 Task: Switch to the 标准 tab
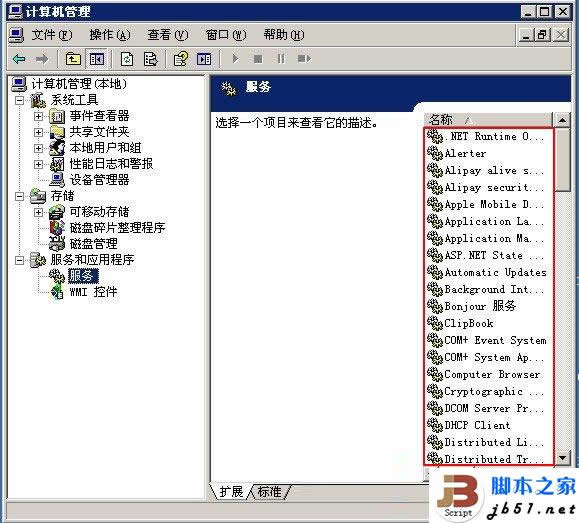tap(269, 492)
